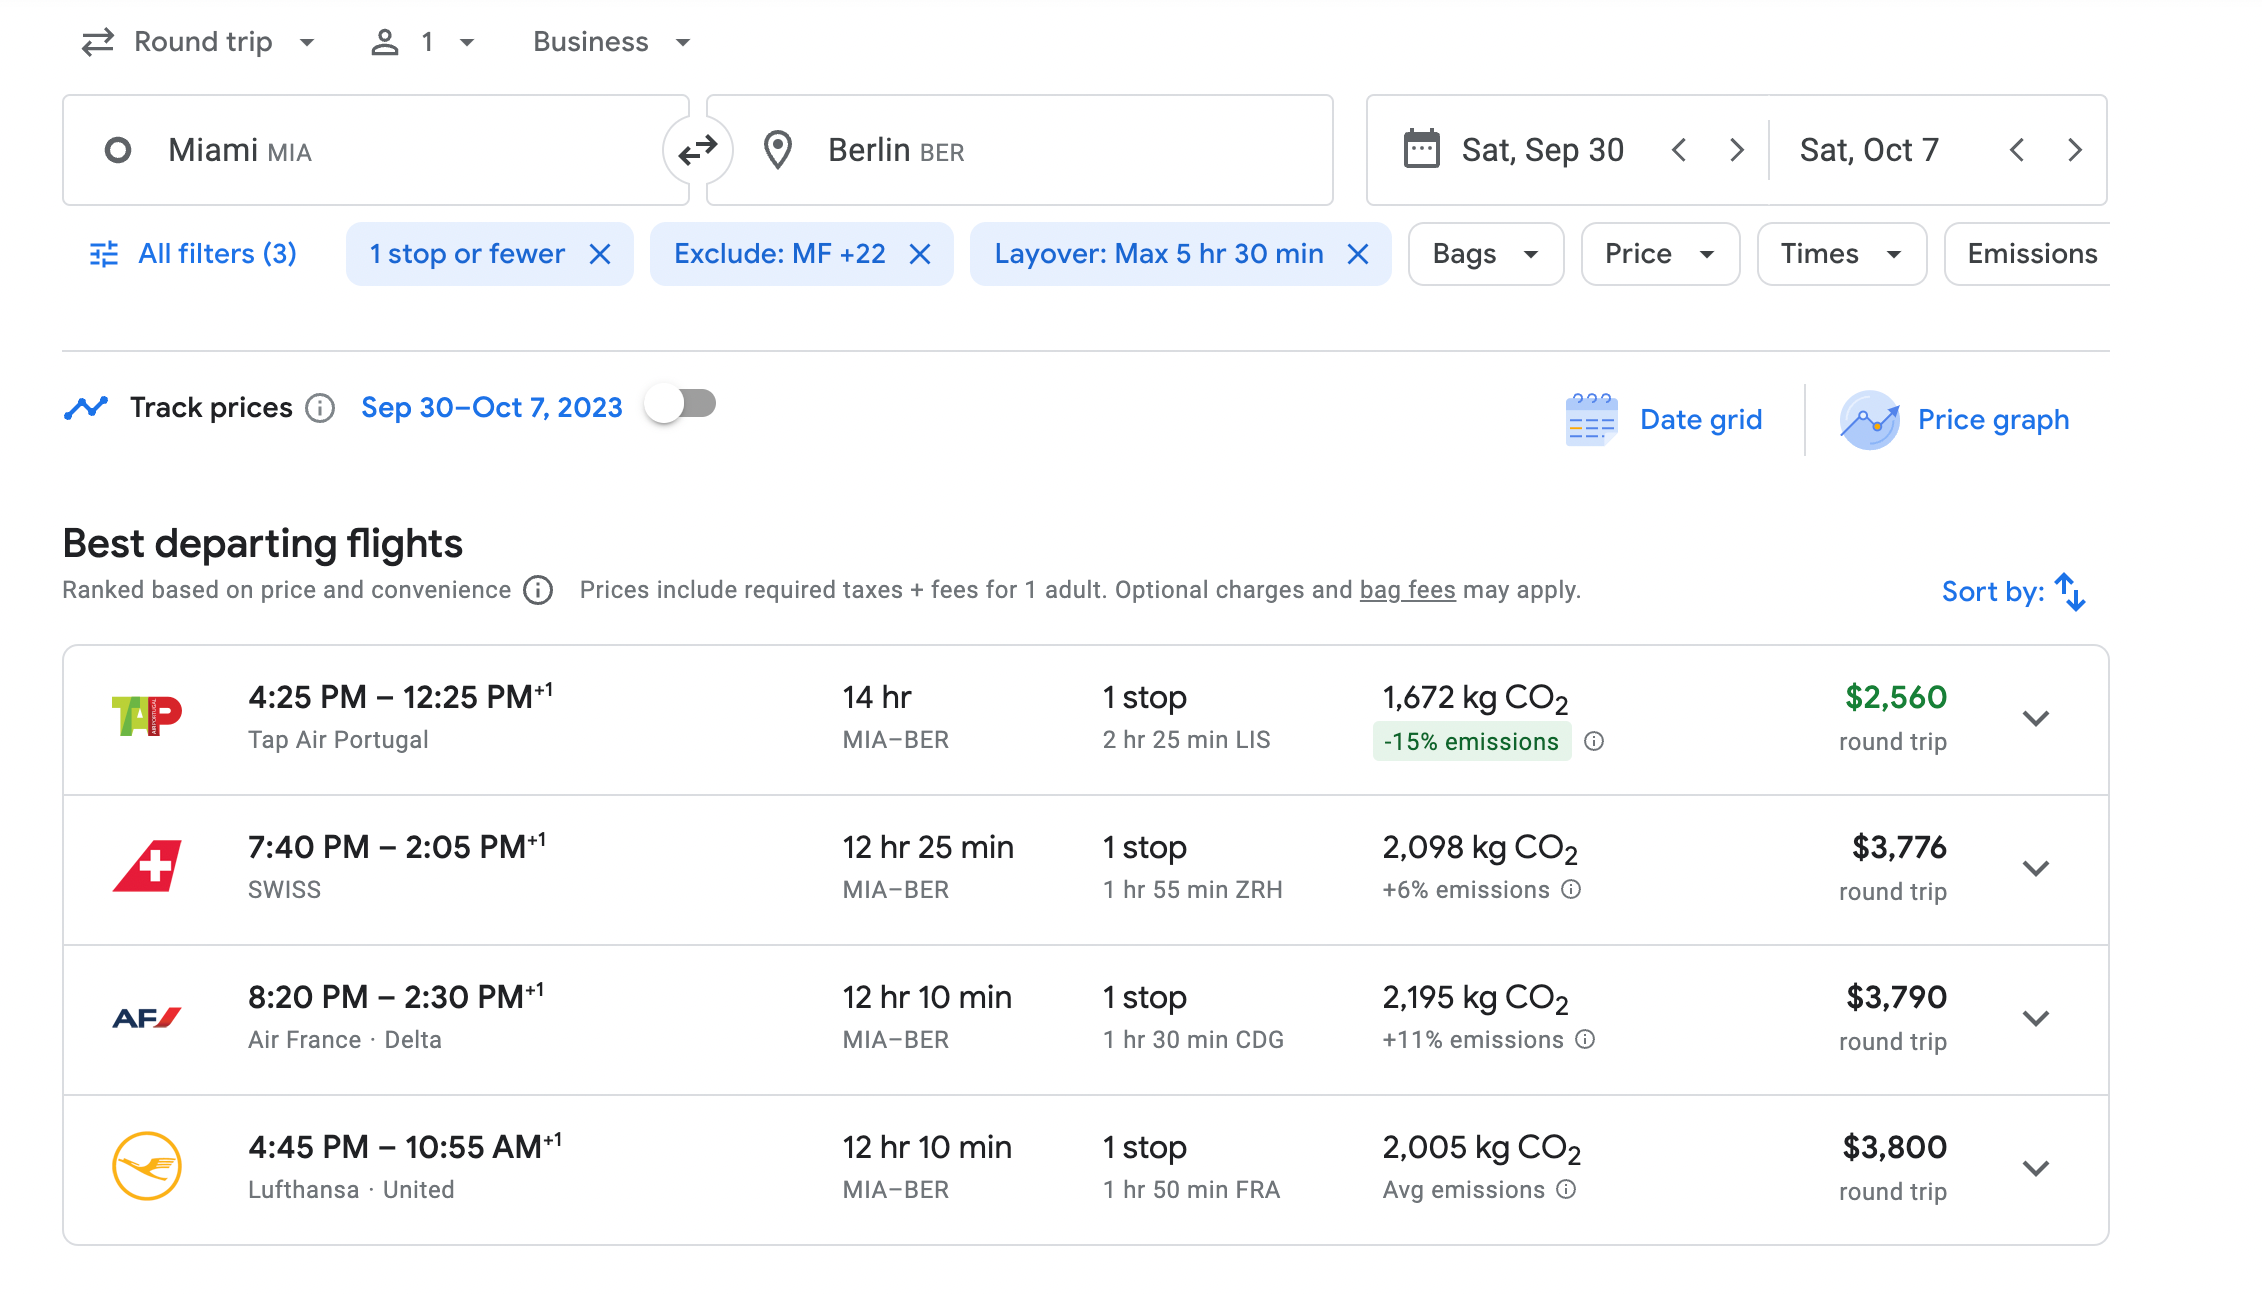Open the Bags filter menu
The width and height of the screenshot is (2262, 1294).
tap(1485, 254)
